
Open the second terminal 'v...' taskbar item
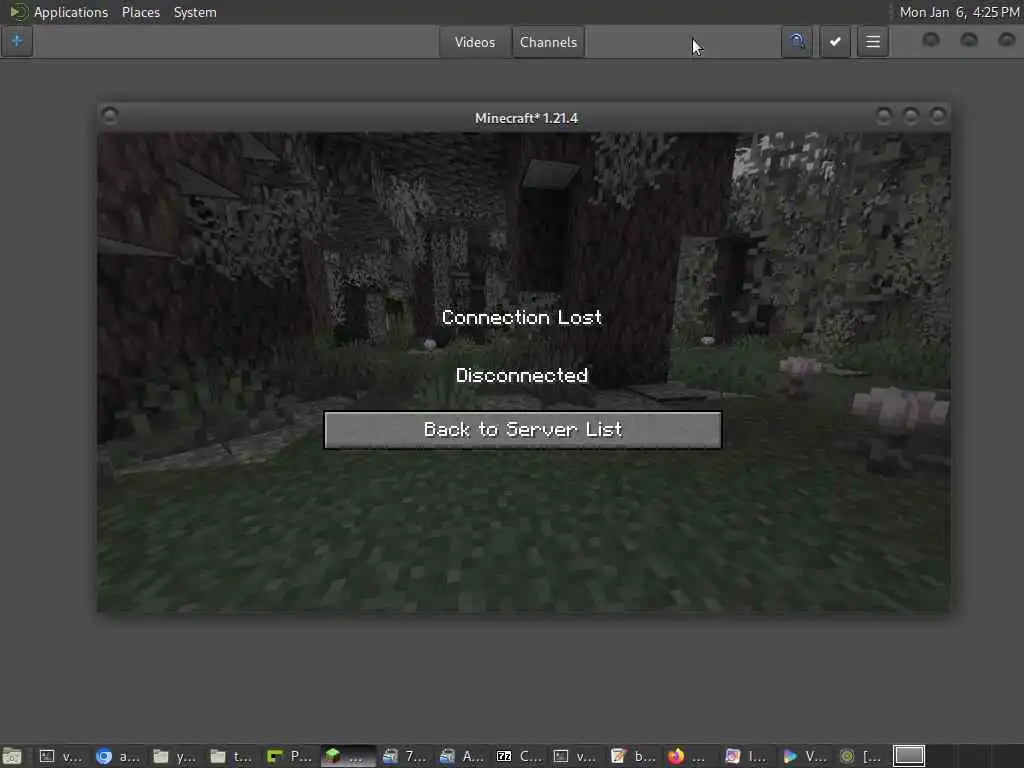pos(575,756)
